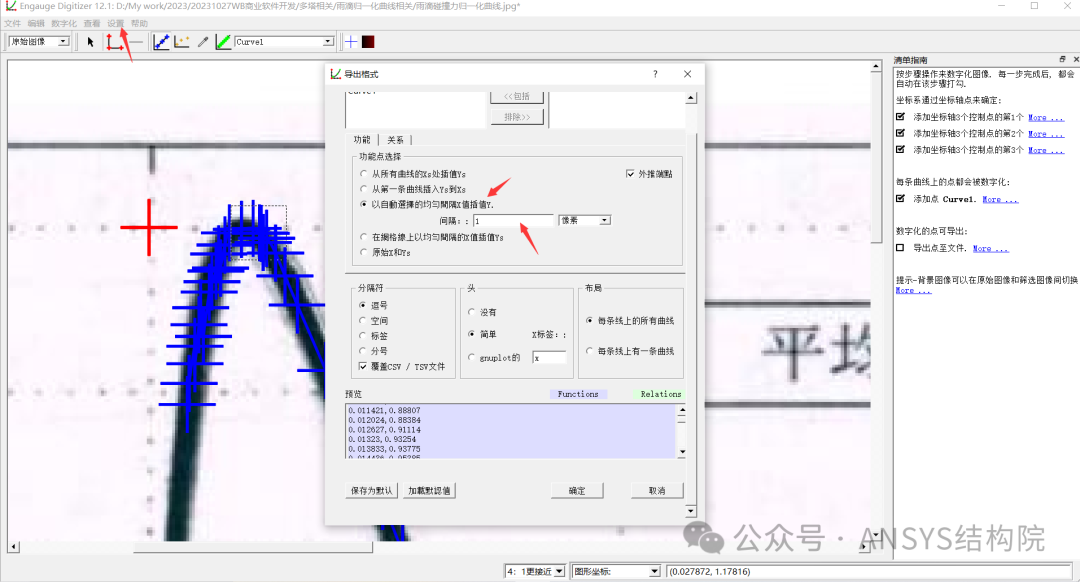The height and width of the screenshot is (582, 1080).
Task: Click the main canvas horizontal scrollbar thumb
Action: [x=253, y=548]
